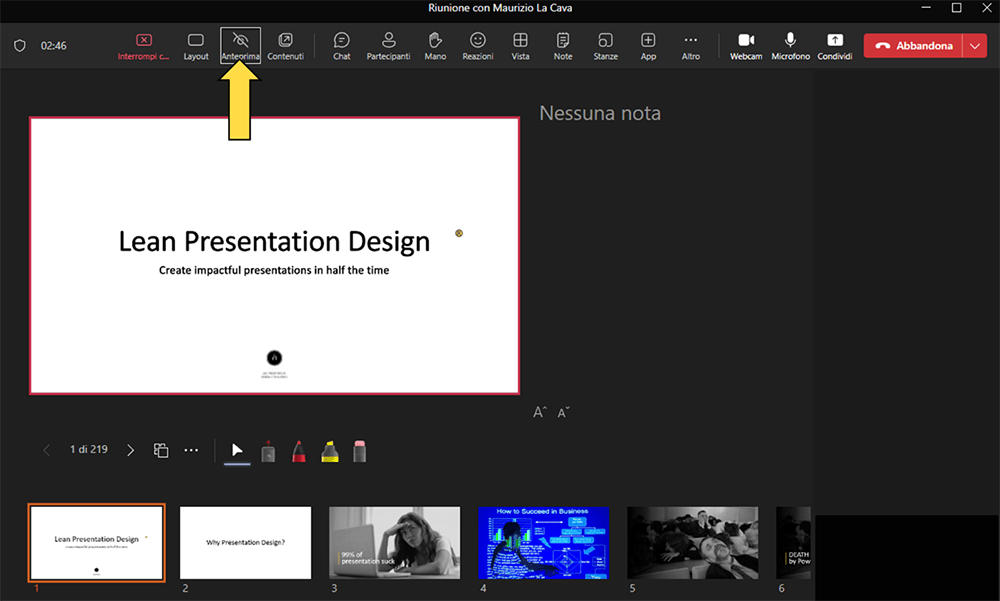The width and height of the screenshot is (1000, 601).
Task: Minimize the meeting window
Action: pos(926,8)
